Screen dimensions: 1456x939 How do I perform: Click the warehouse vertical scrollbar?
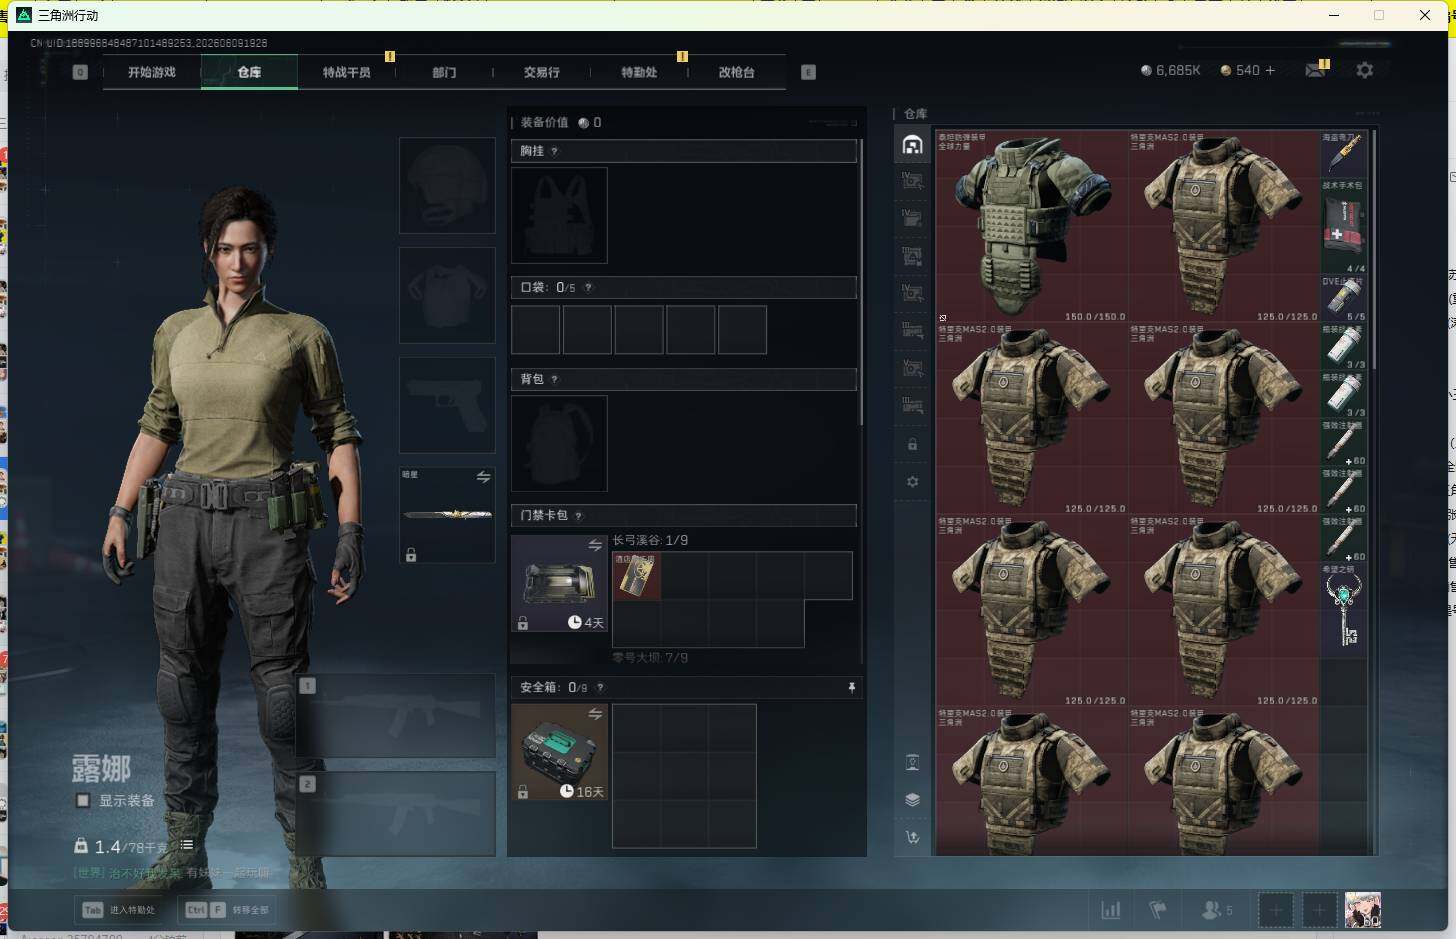point(1375,250)
